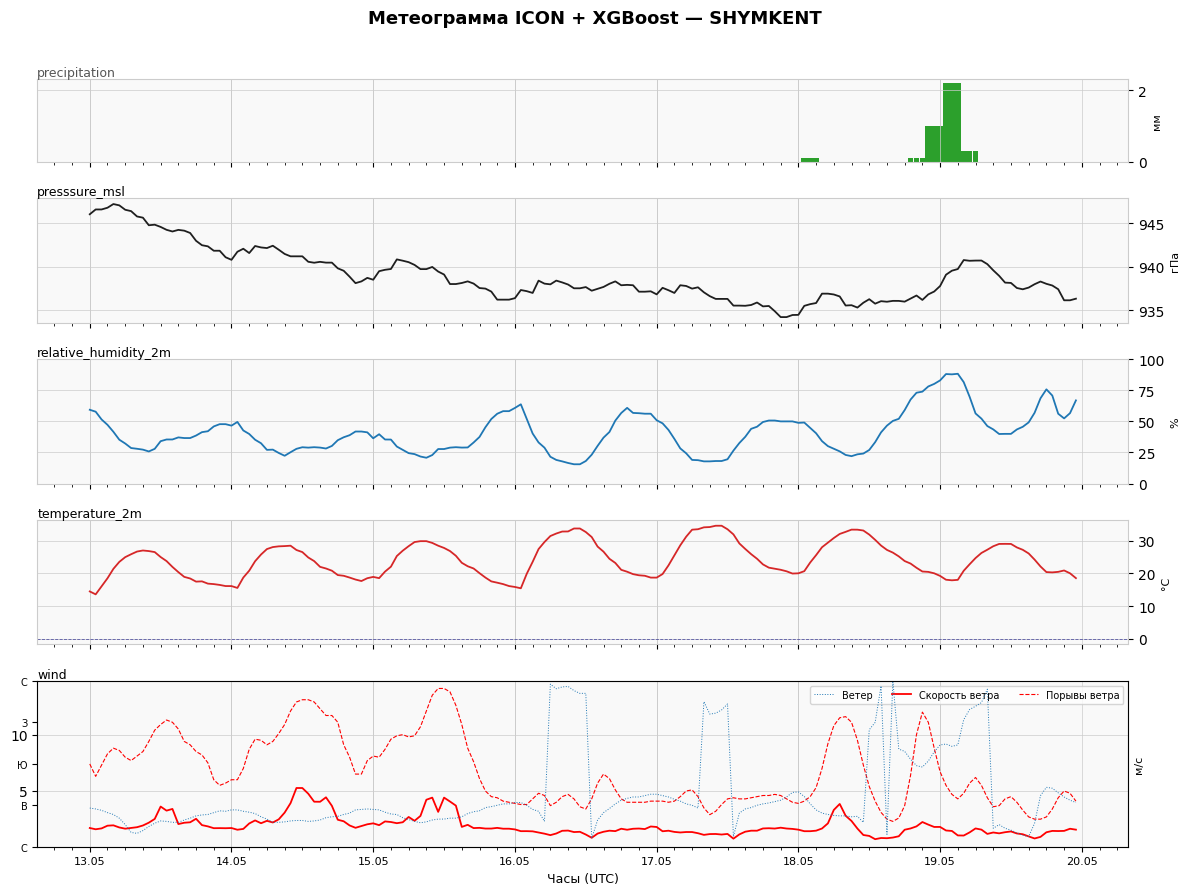Click the wind panel label
The height and width of the screenshot is (895, 1189).
click(52, 674)
